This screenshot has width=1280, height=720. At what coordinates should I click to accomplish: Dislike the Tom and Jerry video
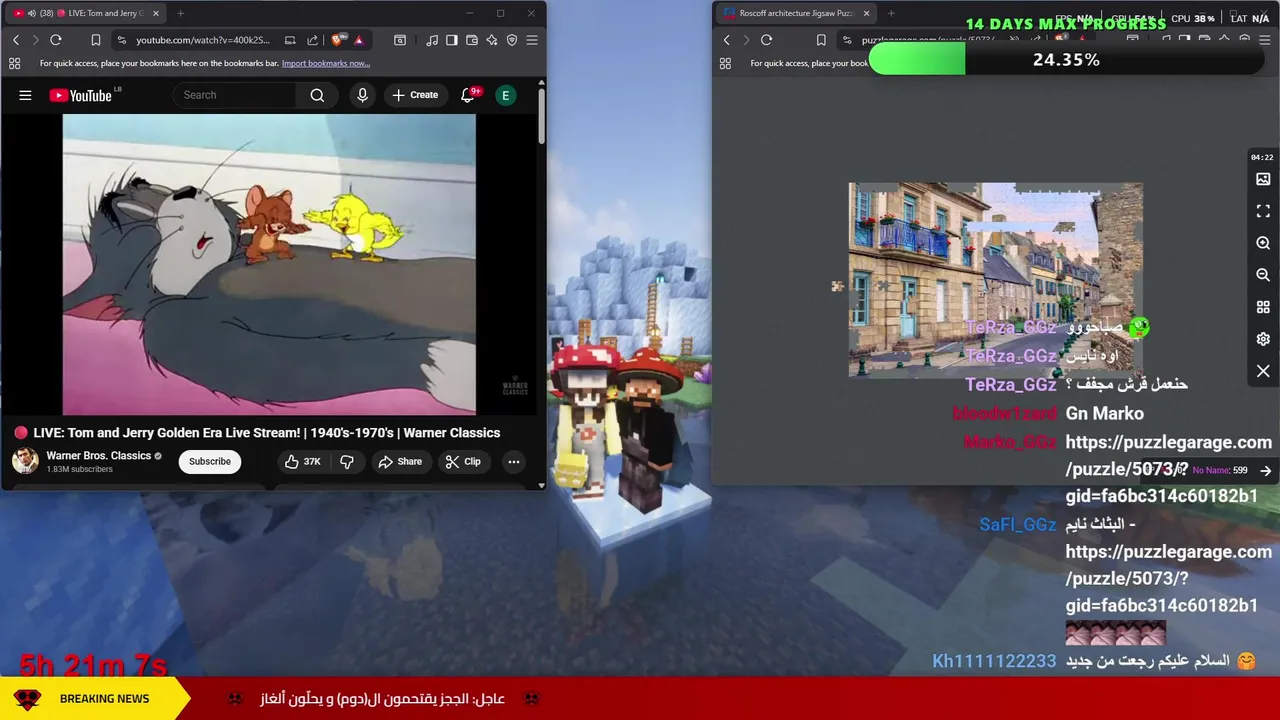(347, 461)
